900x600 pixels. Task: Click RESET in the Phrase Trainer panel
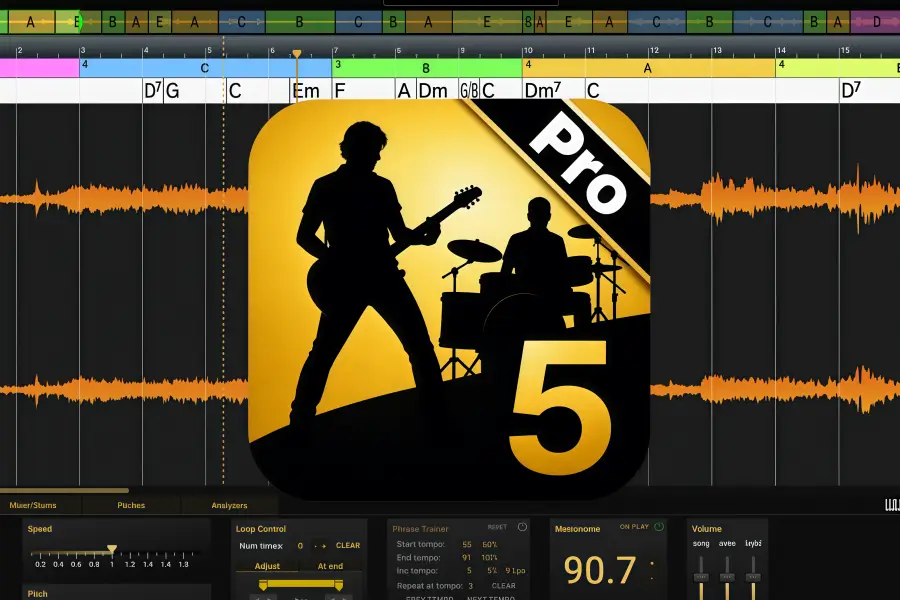[497, 527]
